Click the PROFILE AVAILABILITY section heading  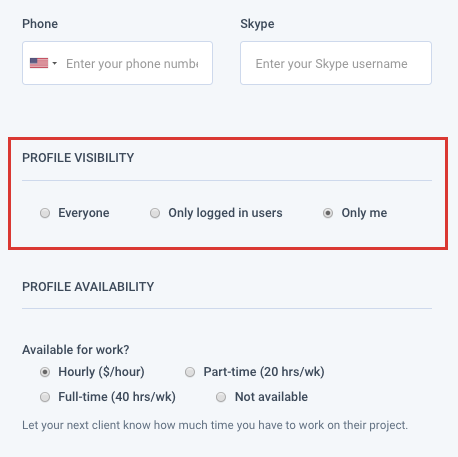point(88,287)
